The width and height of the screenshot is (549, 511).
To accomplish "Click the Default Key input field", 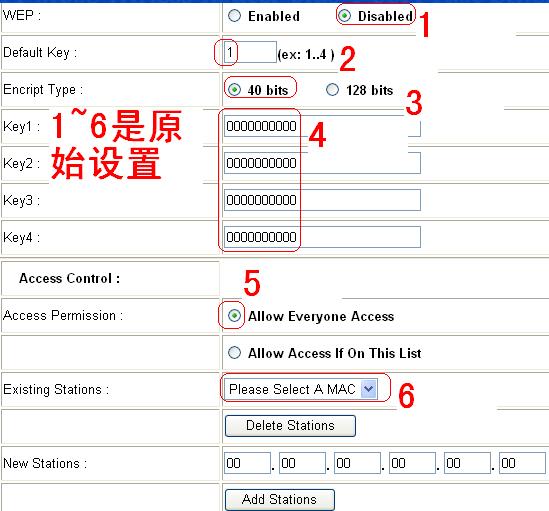I will pos(250,52).
